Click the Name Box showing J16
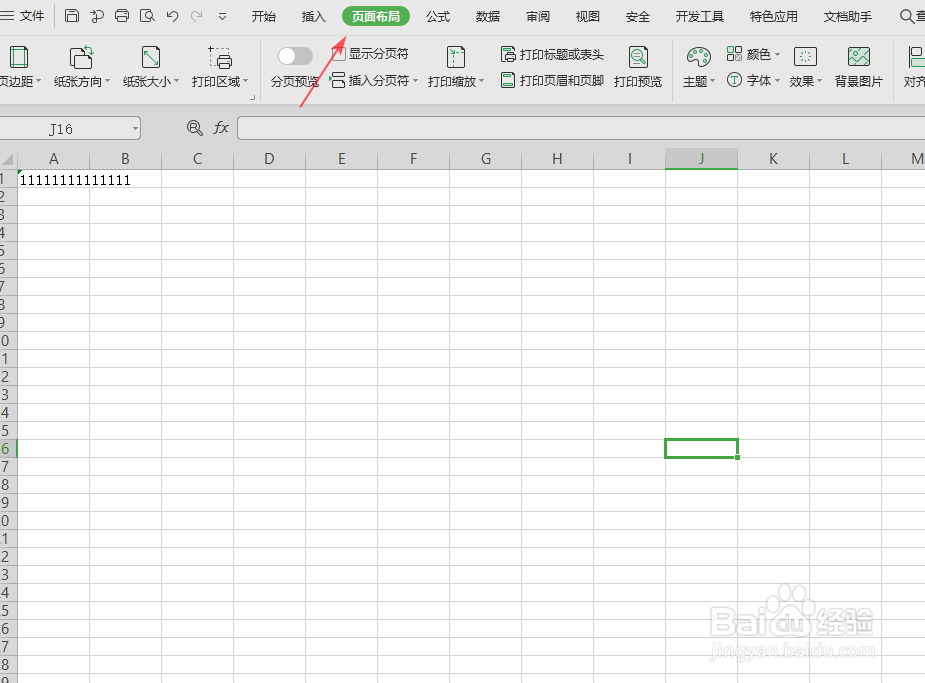925x683 pixels. click(x=61, y=128)
